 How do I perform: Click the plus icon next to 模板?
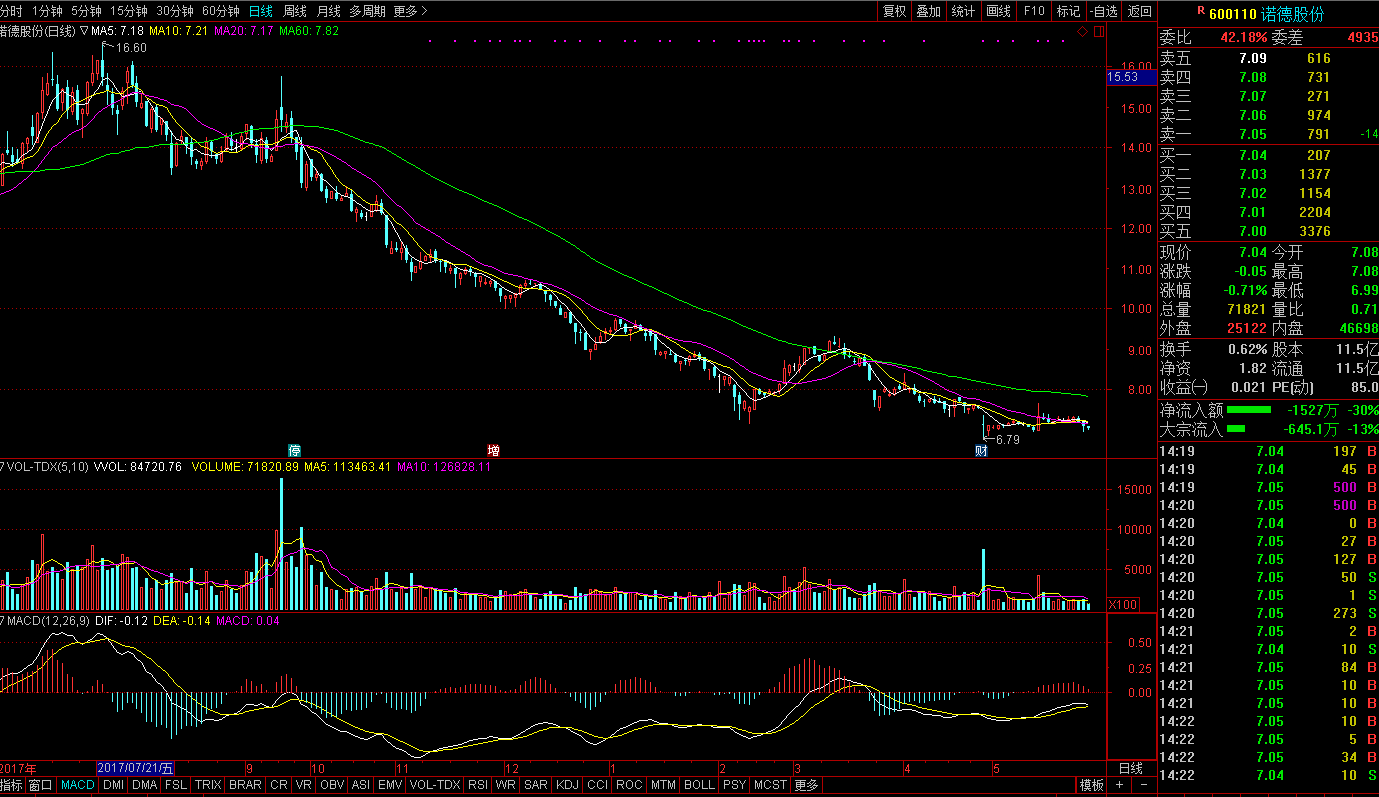(x=1117, y=785)
